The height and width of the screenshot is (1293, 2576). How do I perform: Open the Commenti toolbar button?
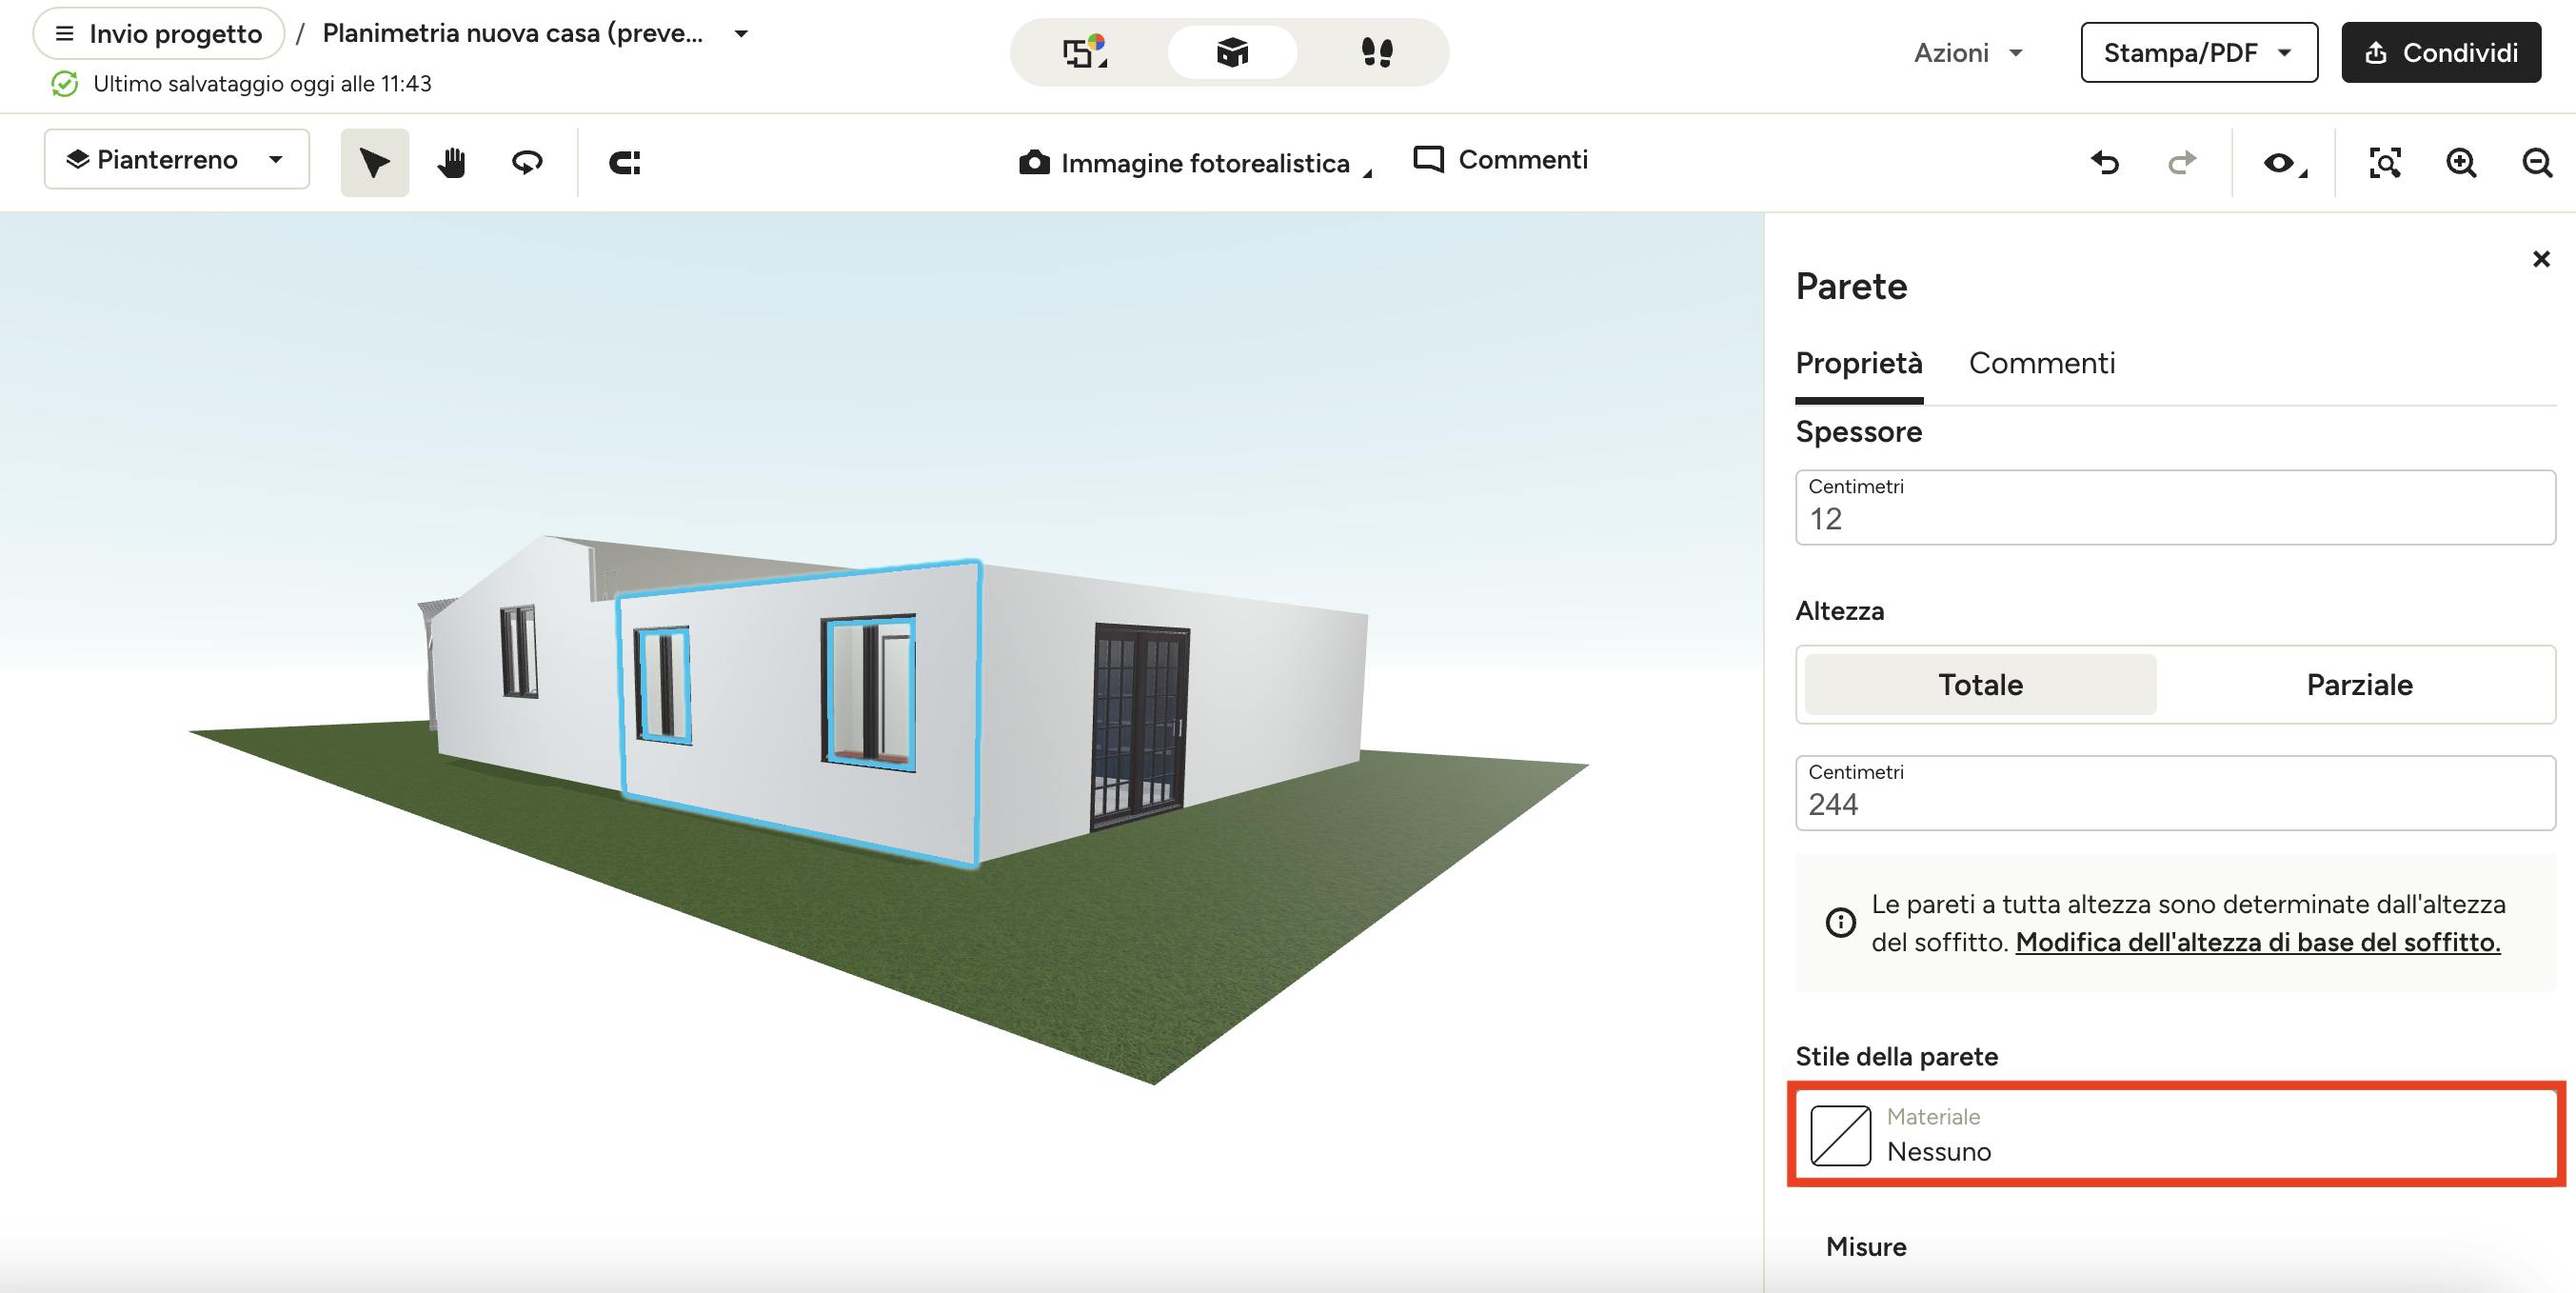[1500, 160]
